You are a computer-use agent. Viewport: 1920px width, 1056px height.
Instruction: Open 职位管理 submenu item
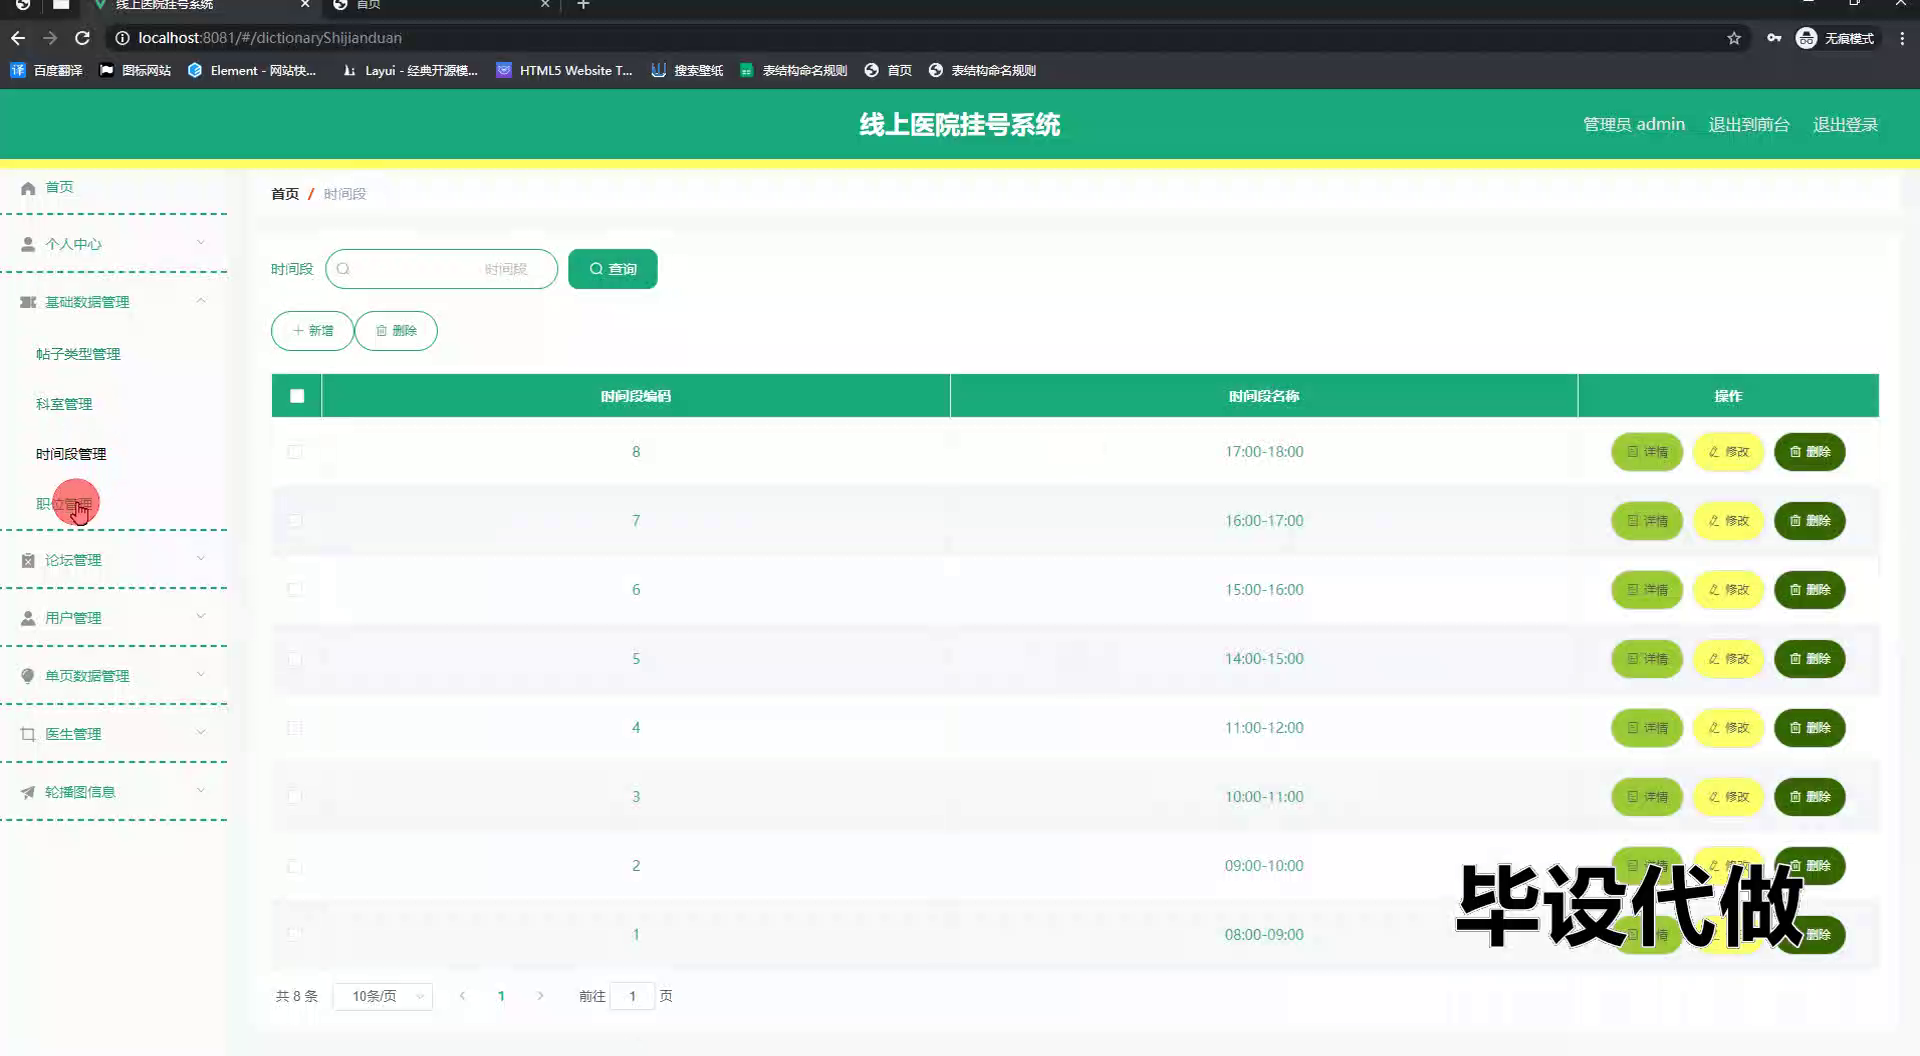point(64,504)
